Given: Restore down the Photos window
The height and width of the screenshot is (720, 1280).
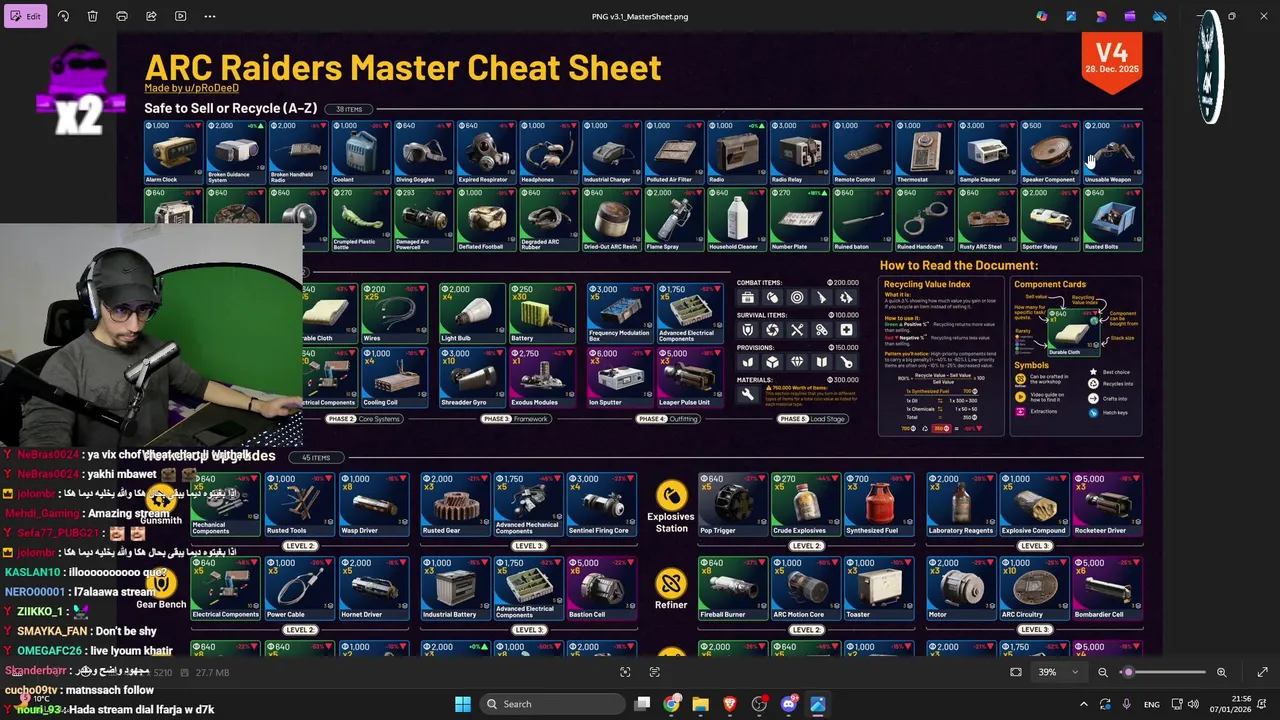Looking at the screenshot, I should tap(1232, 16).
